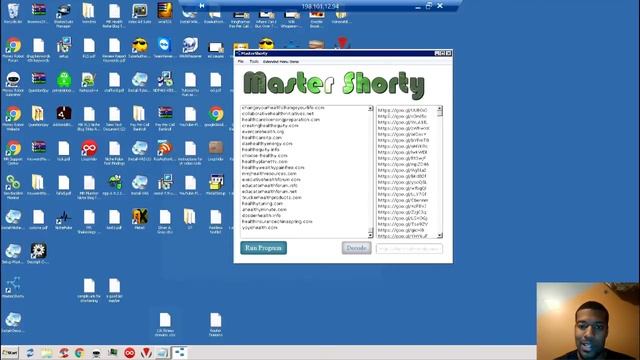Click the short URL list scrollbar thumb
640x360 pixels.
click(x=440, y=114)
